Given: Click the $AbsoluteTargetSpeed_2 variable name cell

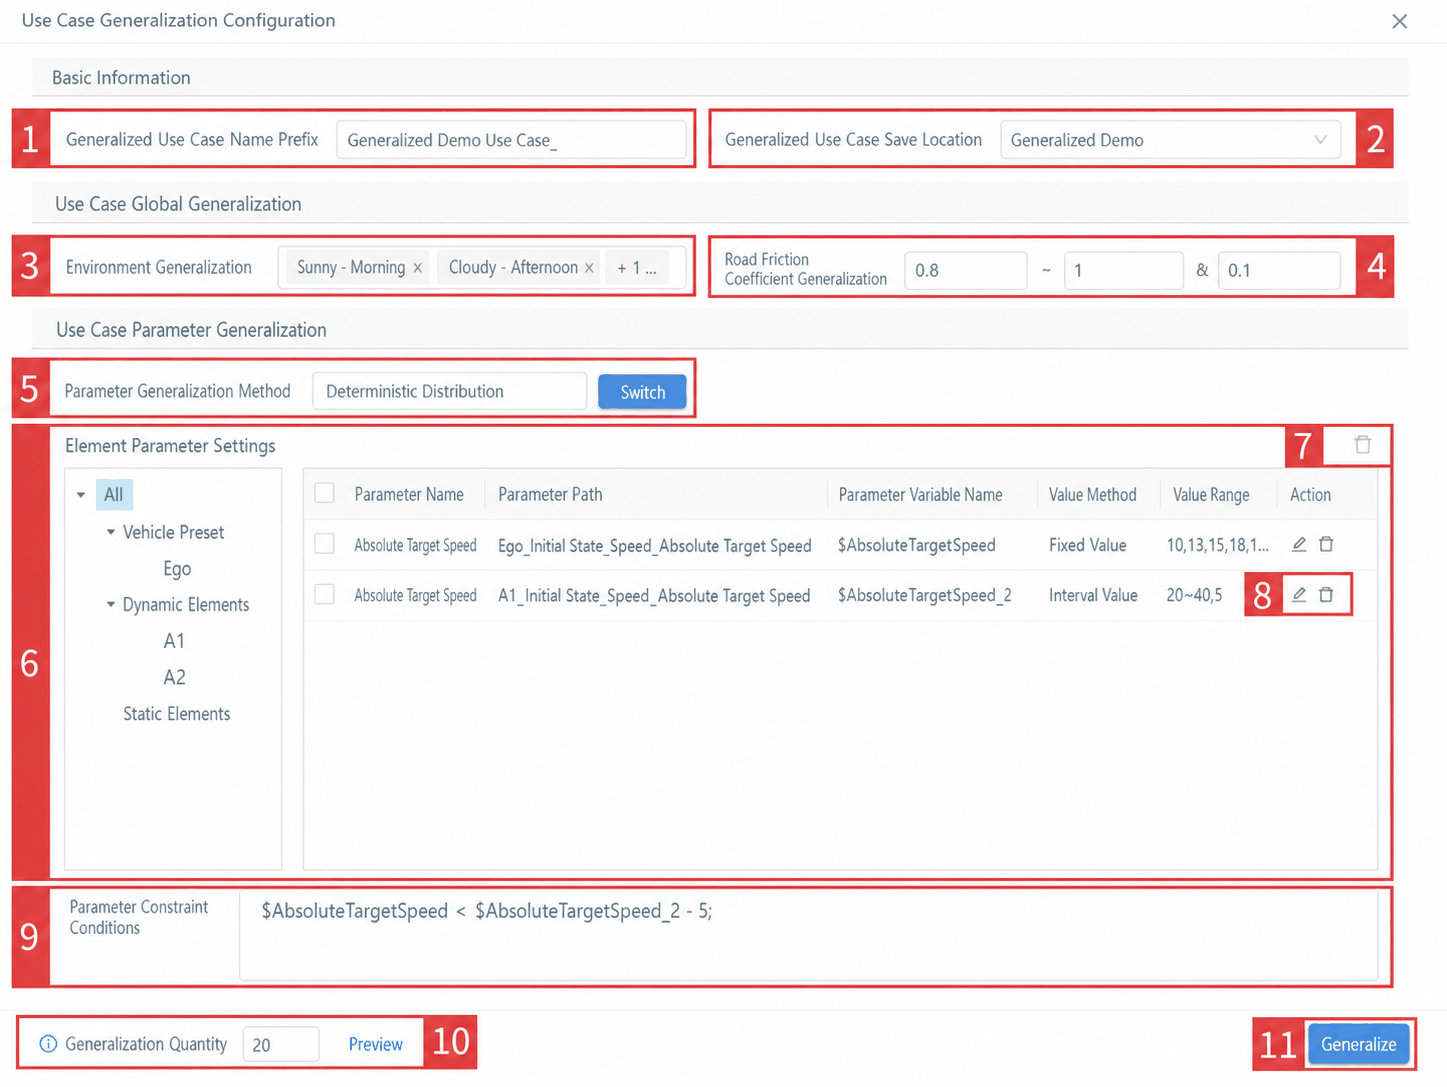Looking at the screenshot, I should coord(924,595).
